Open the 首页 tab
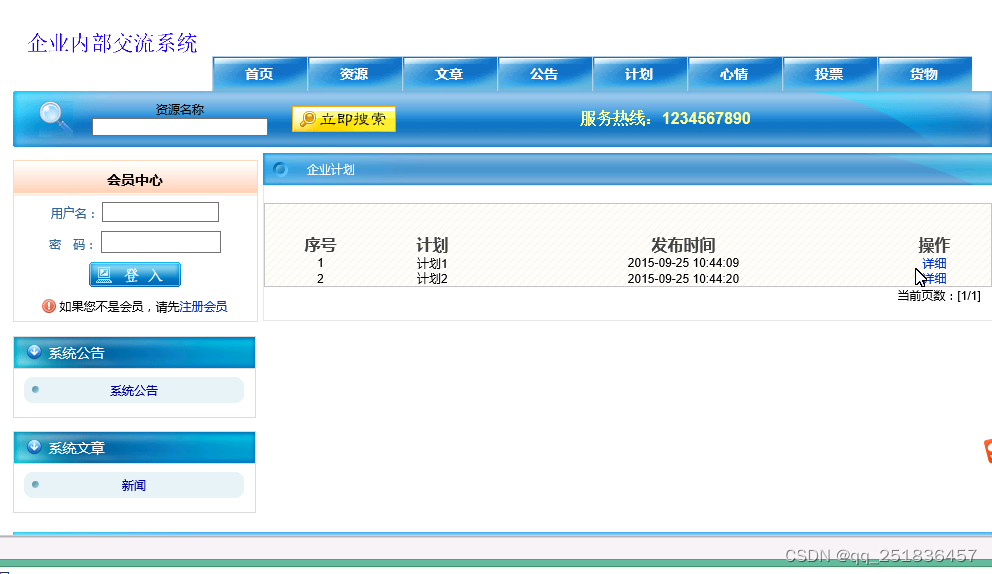The height and width of the screenshot is (574, 992). pyautogui.click(x=259, y=74)
